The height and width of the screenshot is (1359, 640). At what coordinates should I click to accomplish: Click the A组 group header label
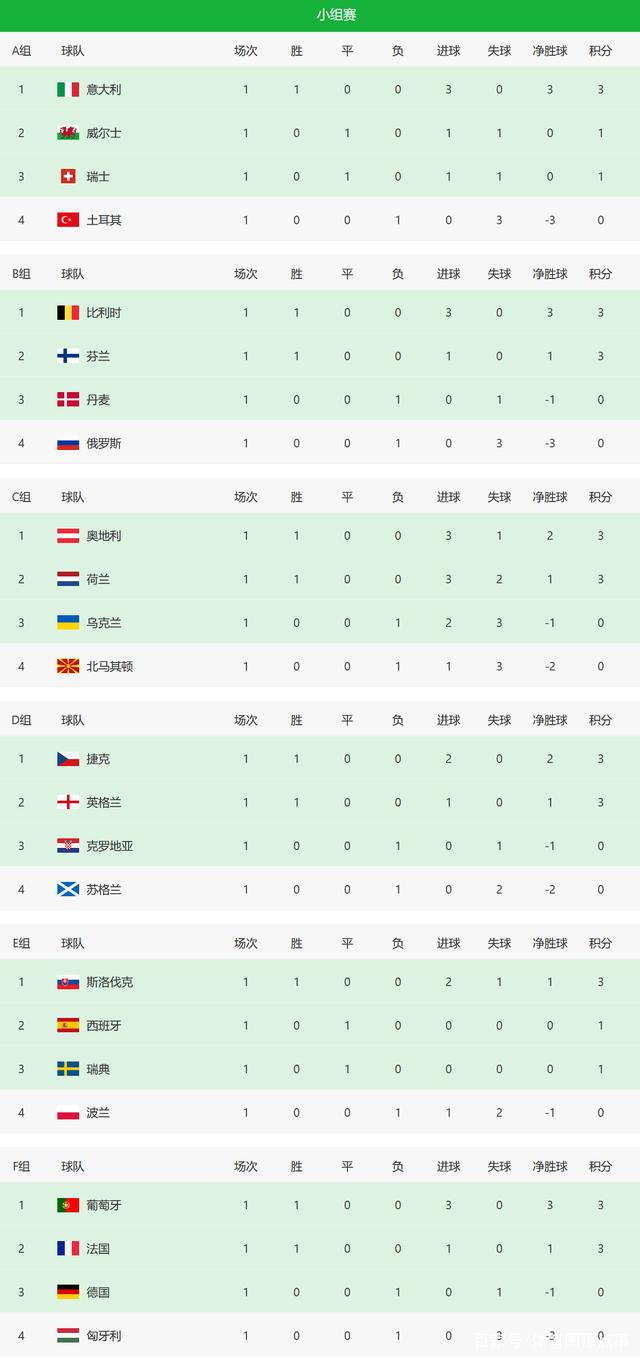(21, 50)
